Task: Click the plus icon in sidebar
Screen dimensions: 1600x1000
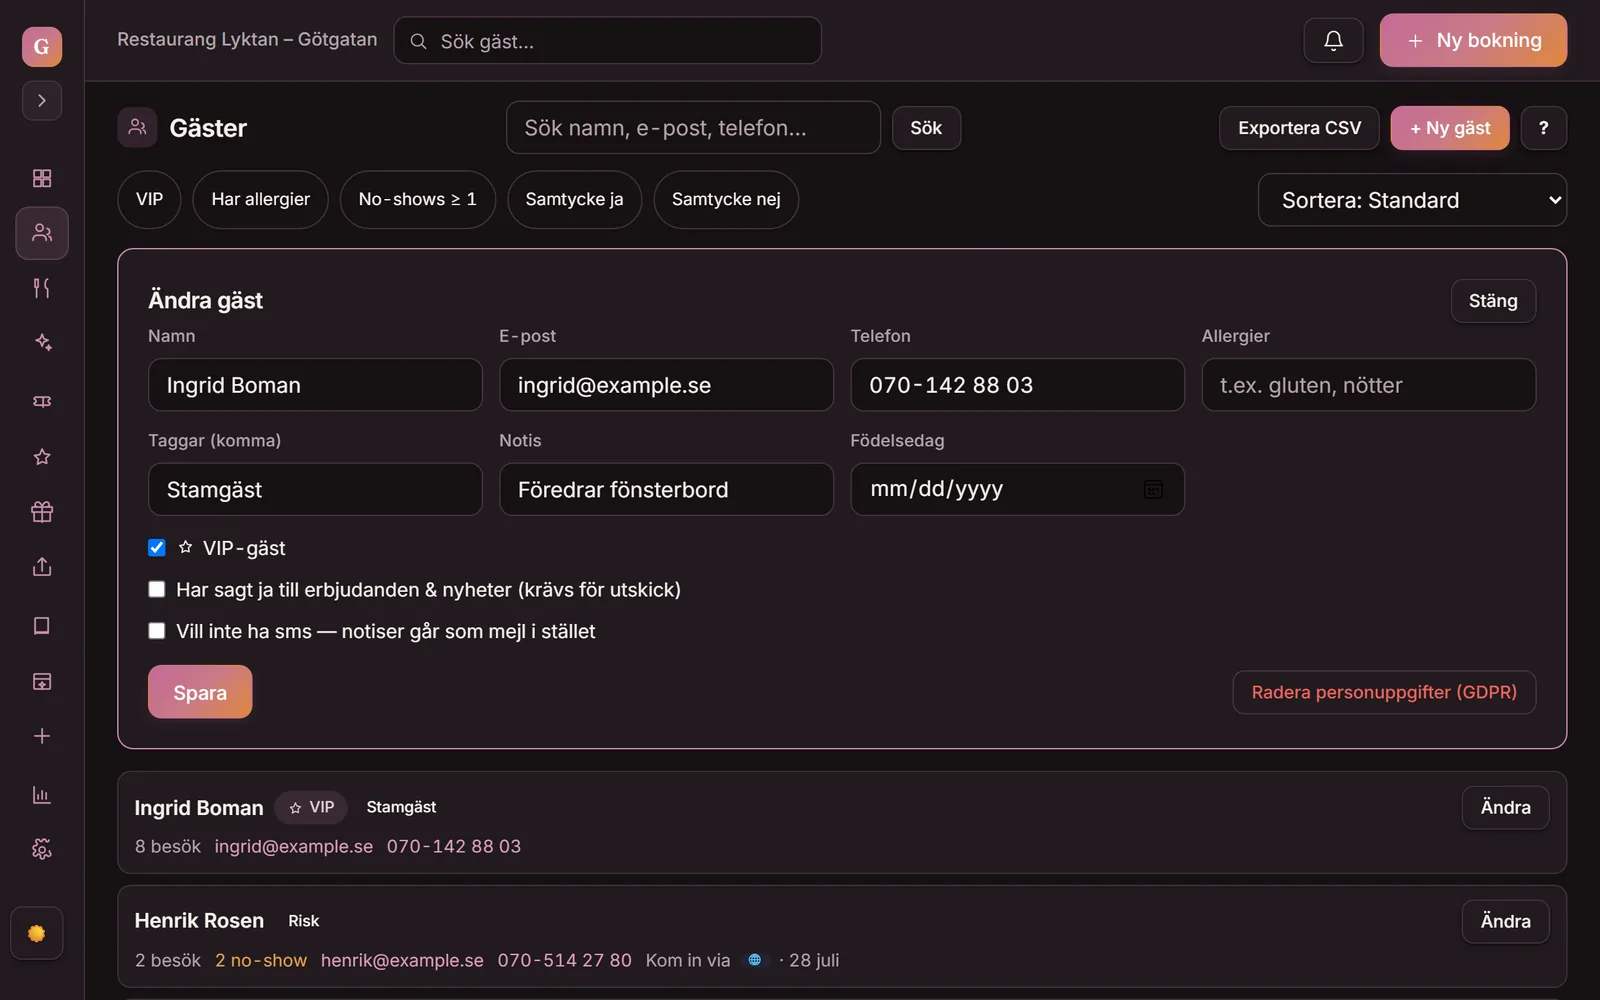Action: click(x=42, y=736)
